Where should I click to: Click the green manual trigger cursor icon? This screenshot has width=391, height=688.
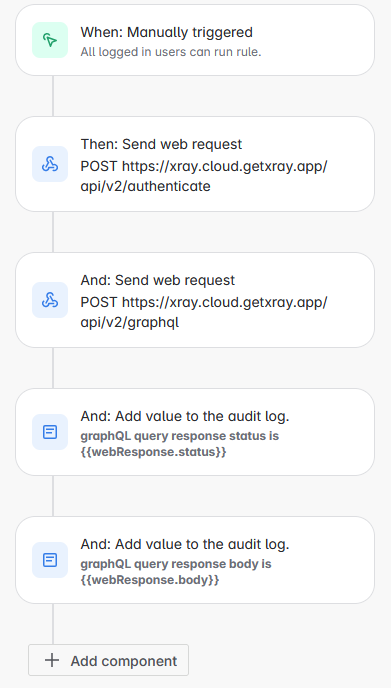click(x=50, y=40)
